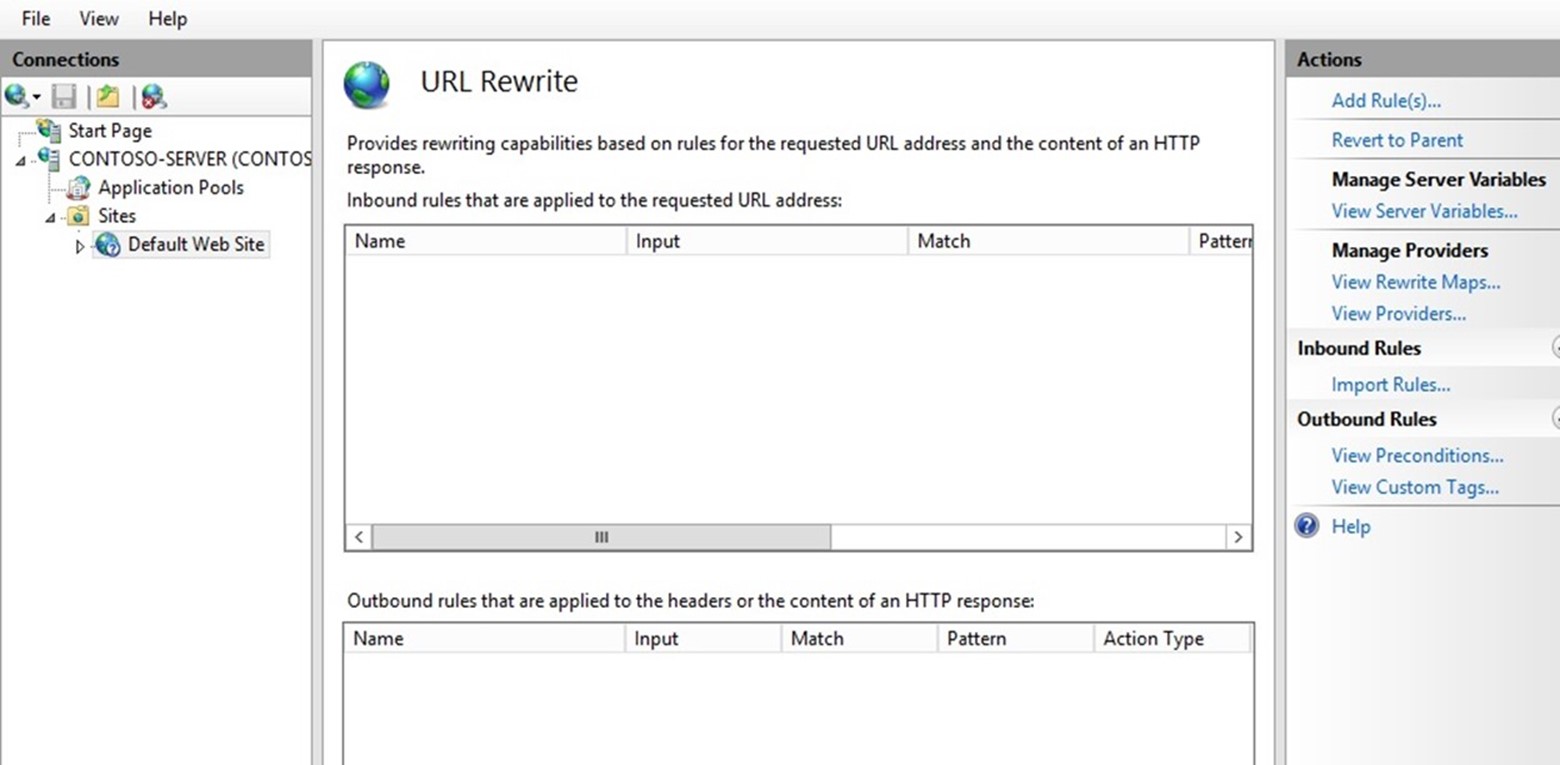Select CONTOSO-SERVER tree item
The width and height of the screenshot is (1560, 765).
[190, 159]
